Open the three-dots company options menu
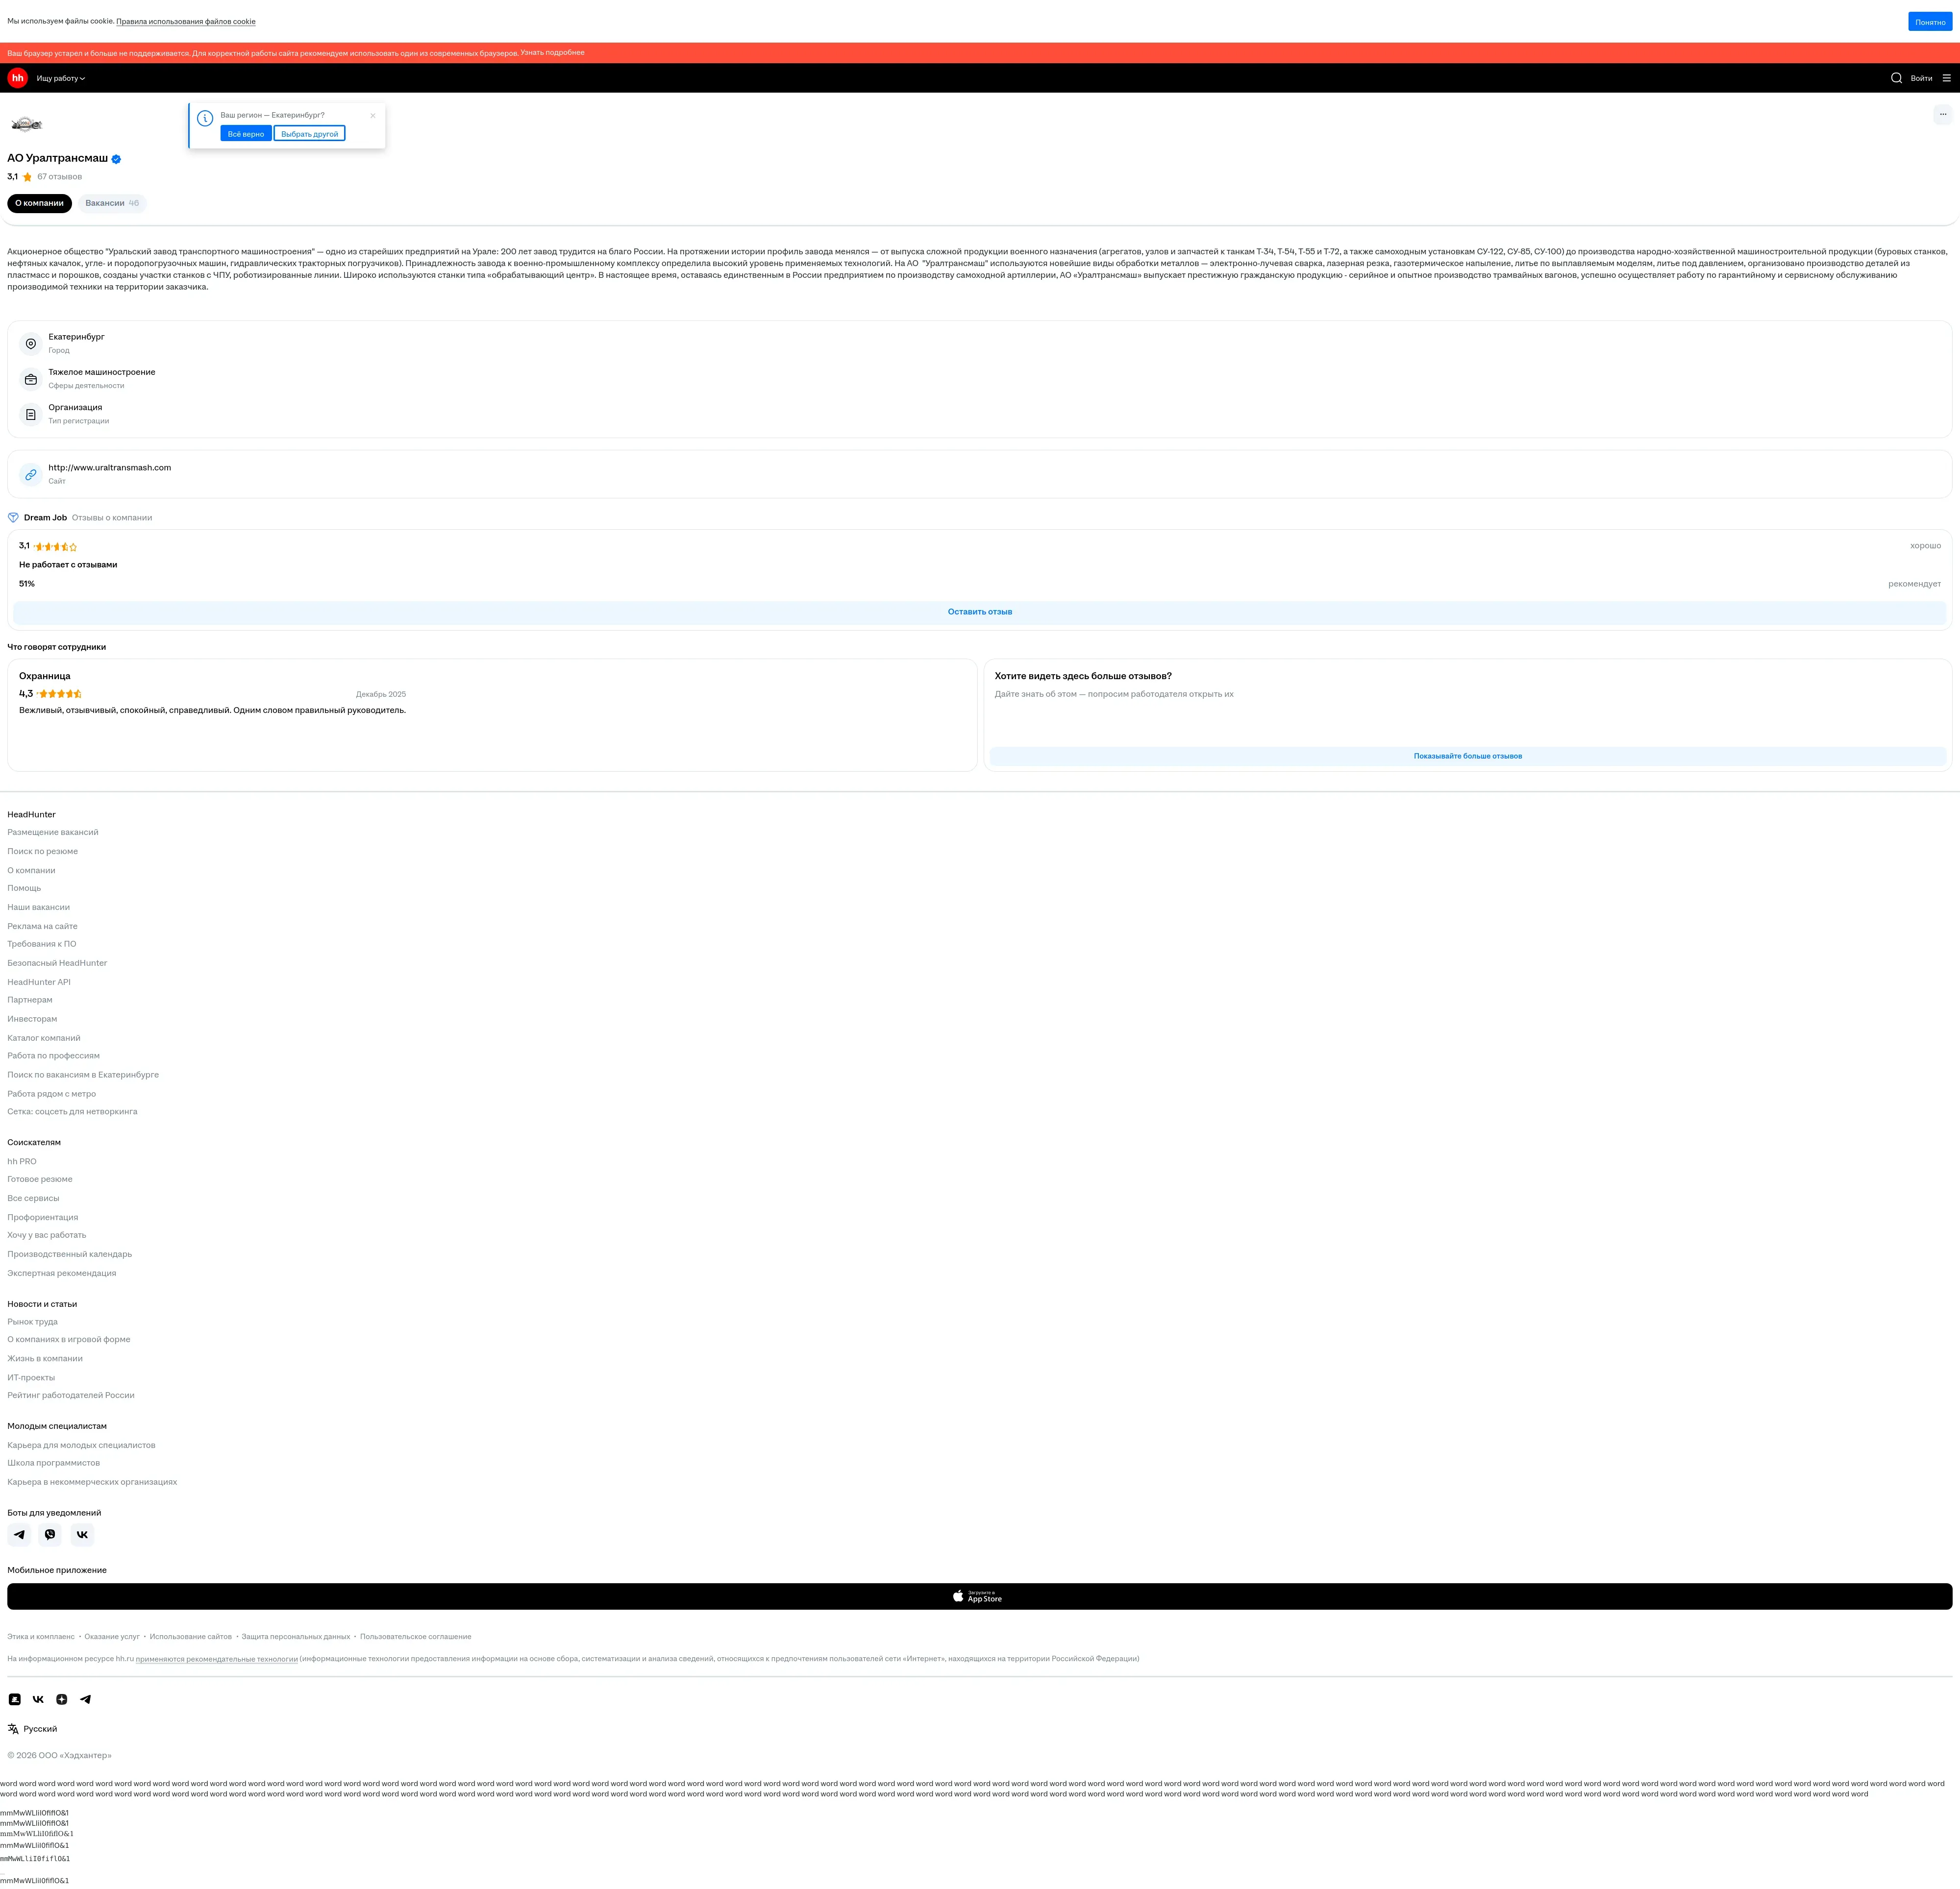The height and width of the screenshot is (1889, 1960). coord(1942,114)
